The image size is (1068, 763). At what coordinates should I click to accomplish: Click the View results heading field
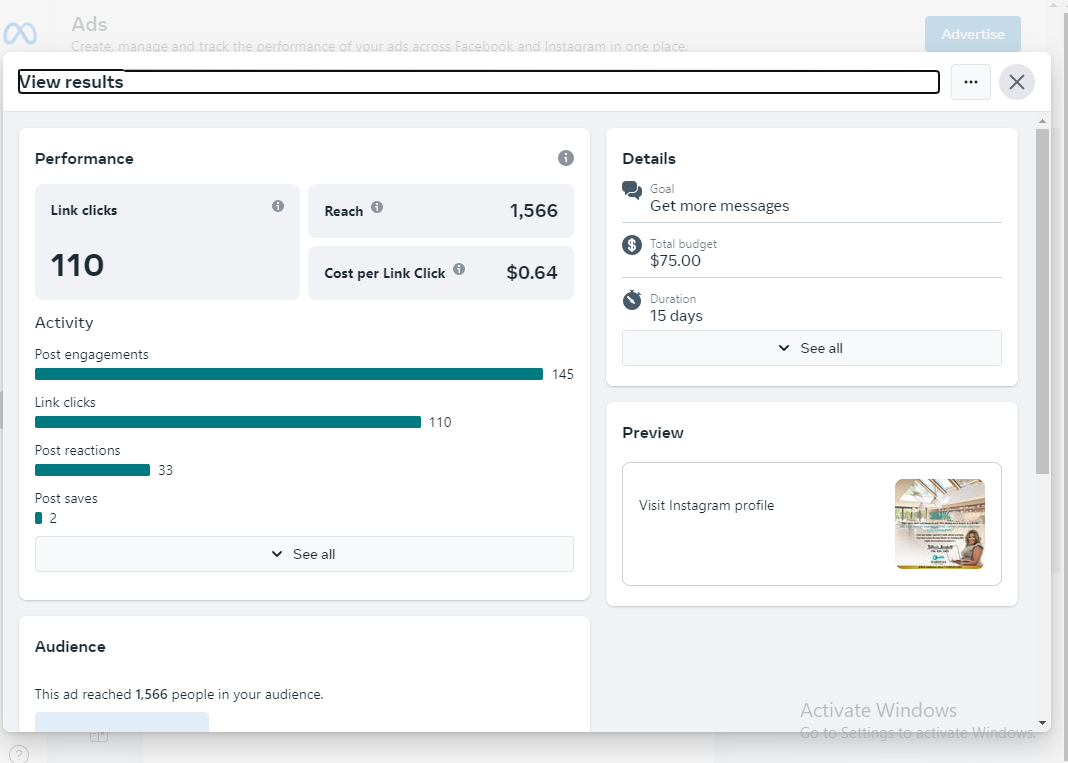coord(478,82)
